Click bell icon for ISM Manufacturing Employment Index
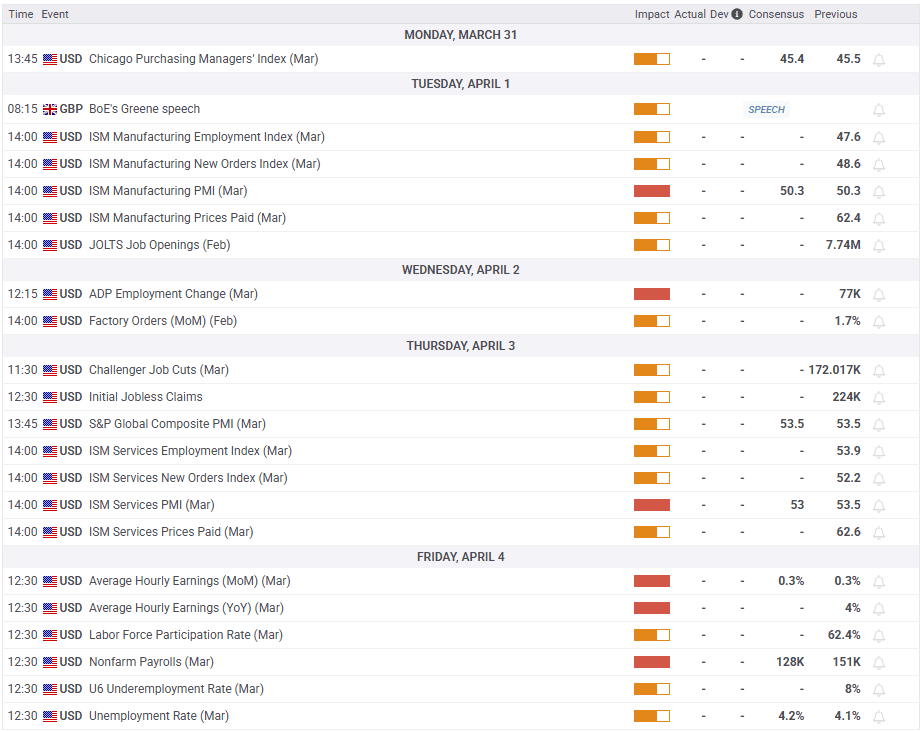The height and width of the screenshot is (732, 923). coord(879,138)
